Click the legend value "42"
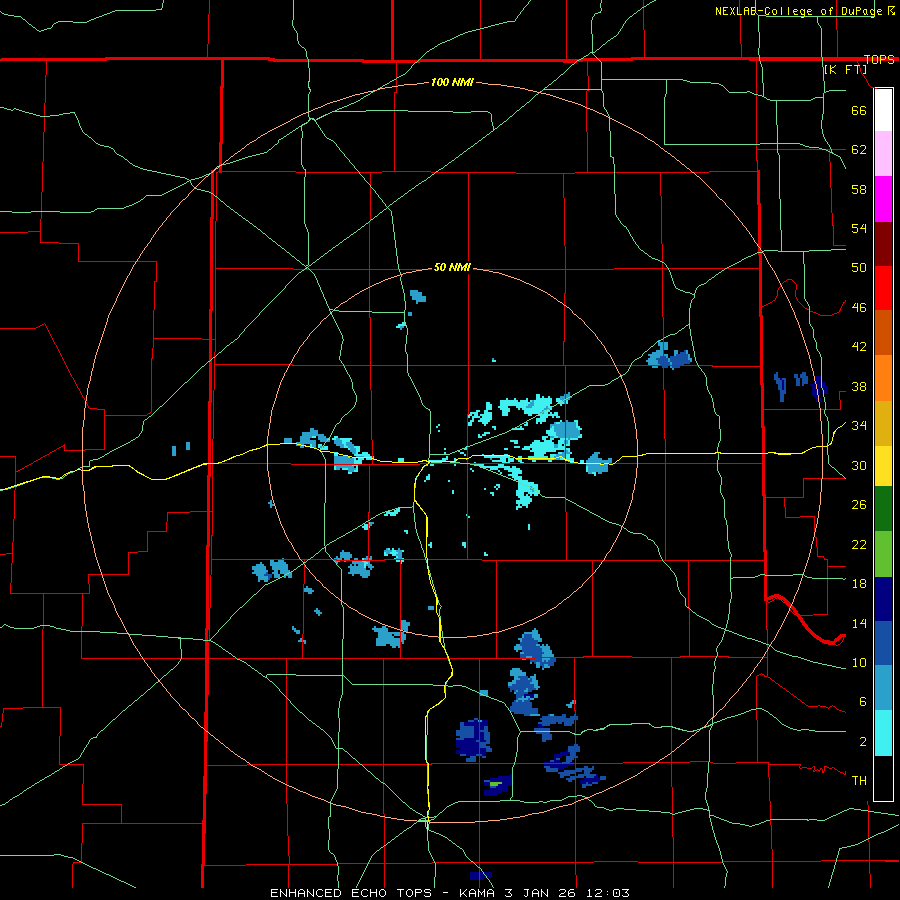900x900 pixels. [859, 347]
